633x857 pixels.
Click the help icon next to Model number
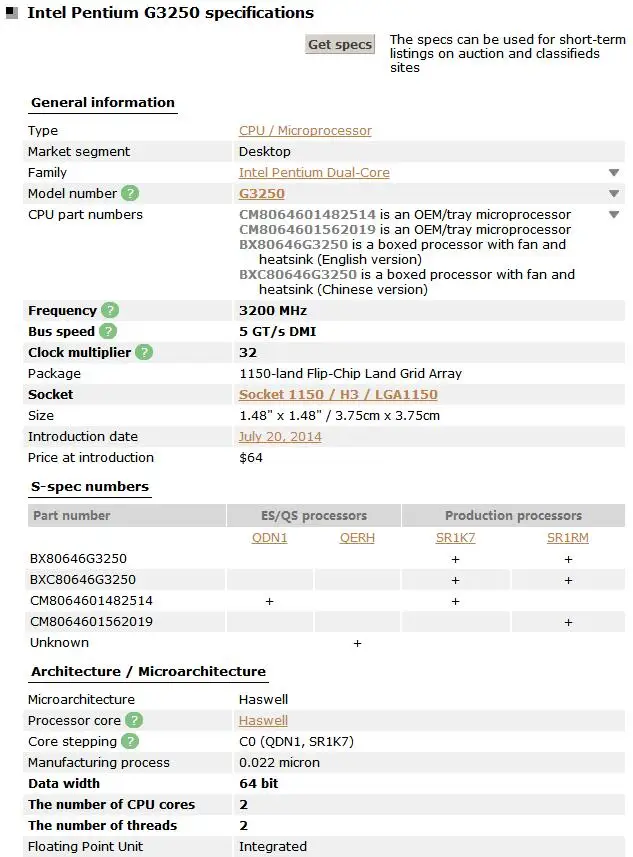pos(130,193)
